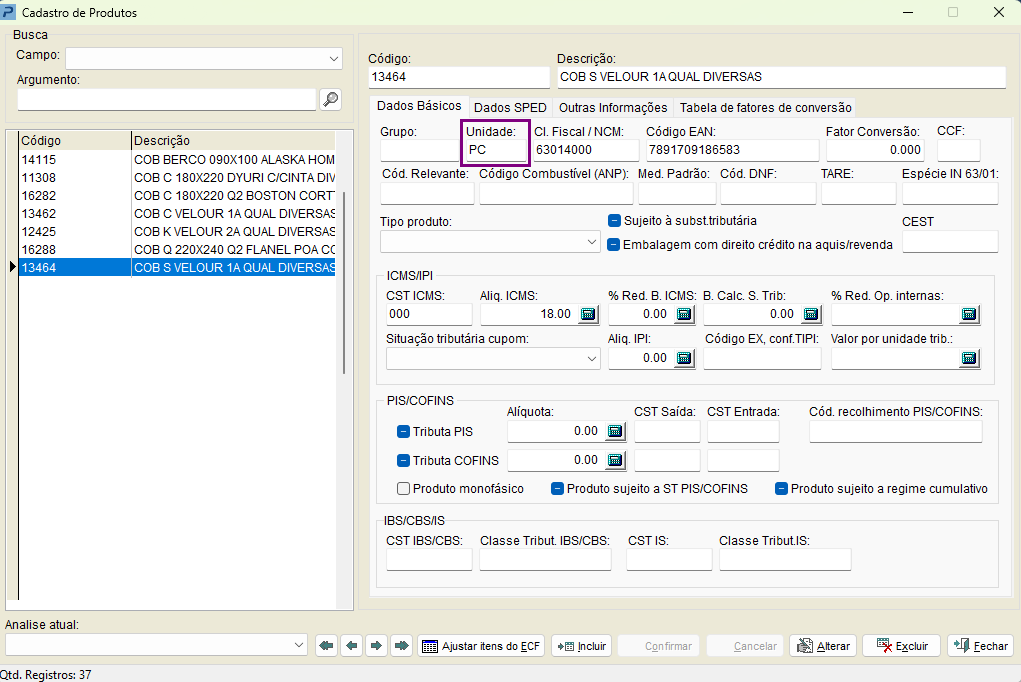
Task: Select row COB K VELOUR 2A QUAL DIVERSAS
Action: pos(177,231)
